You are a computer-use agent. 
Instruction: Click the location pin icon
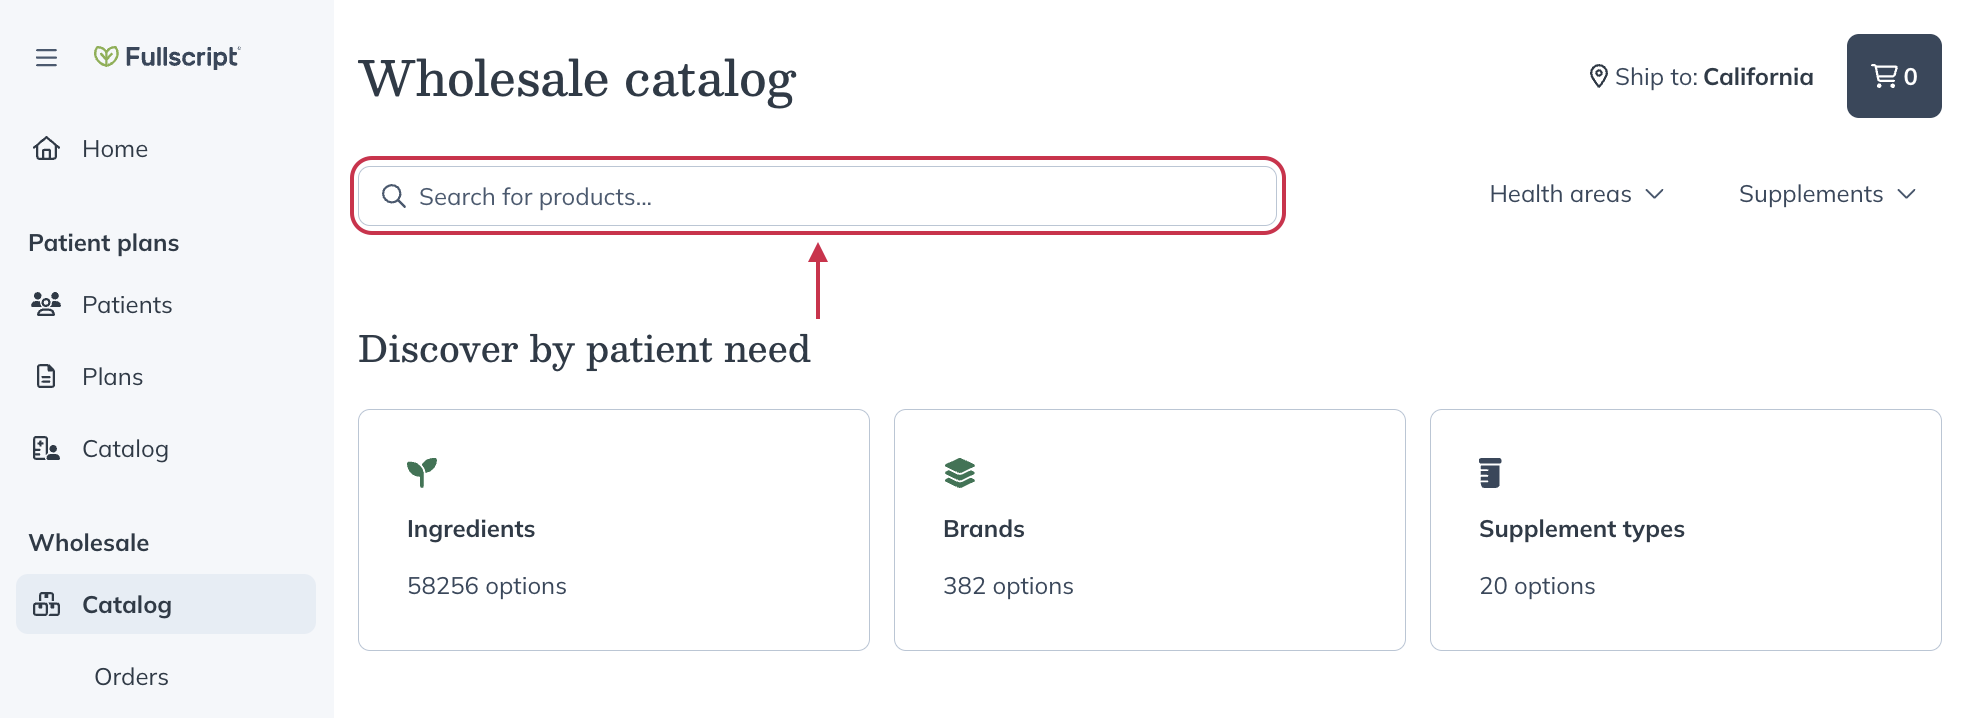(1598, 76)
